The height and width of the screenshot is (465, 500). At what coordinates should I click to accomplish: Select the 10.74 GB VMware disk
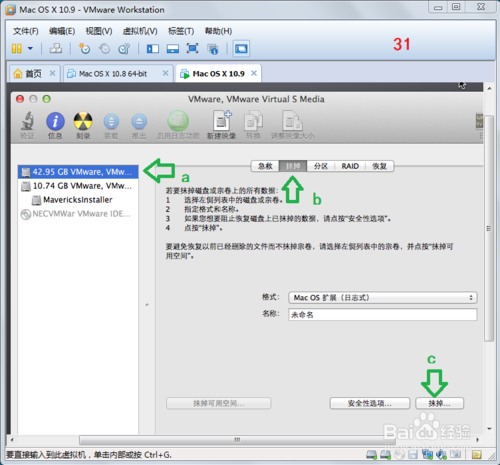(78, 186)
